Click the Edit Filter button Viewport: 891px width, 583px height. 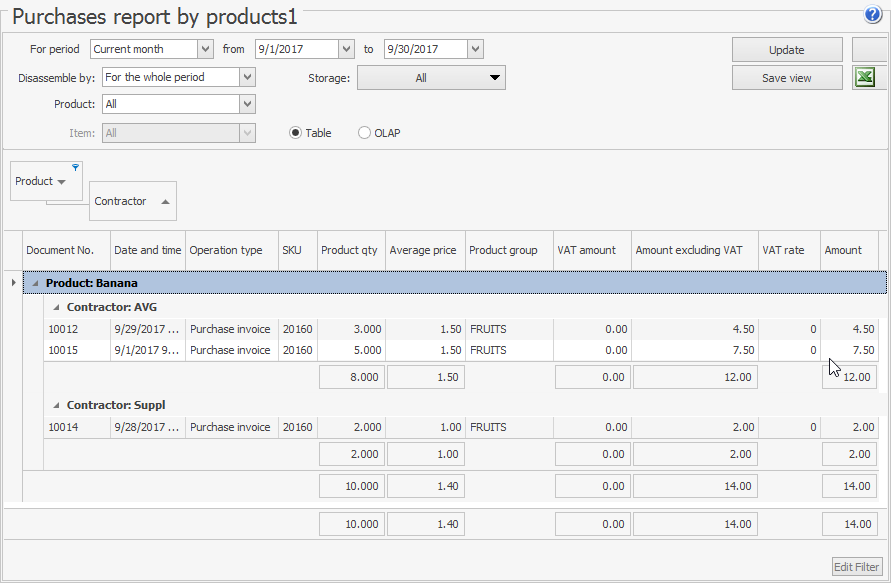pos(857,567)
